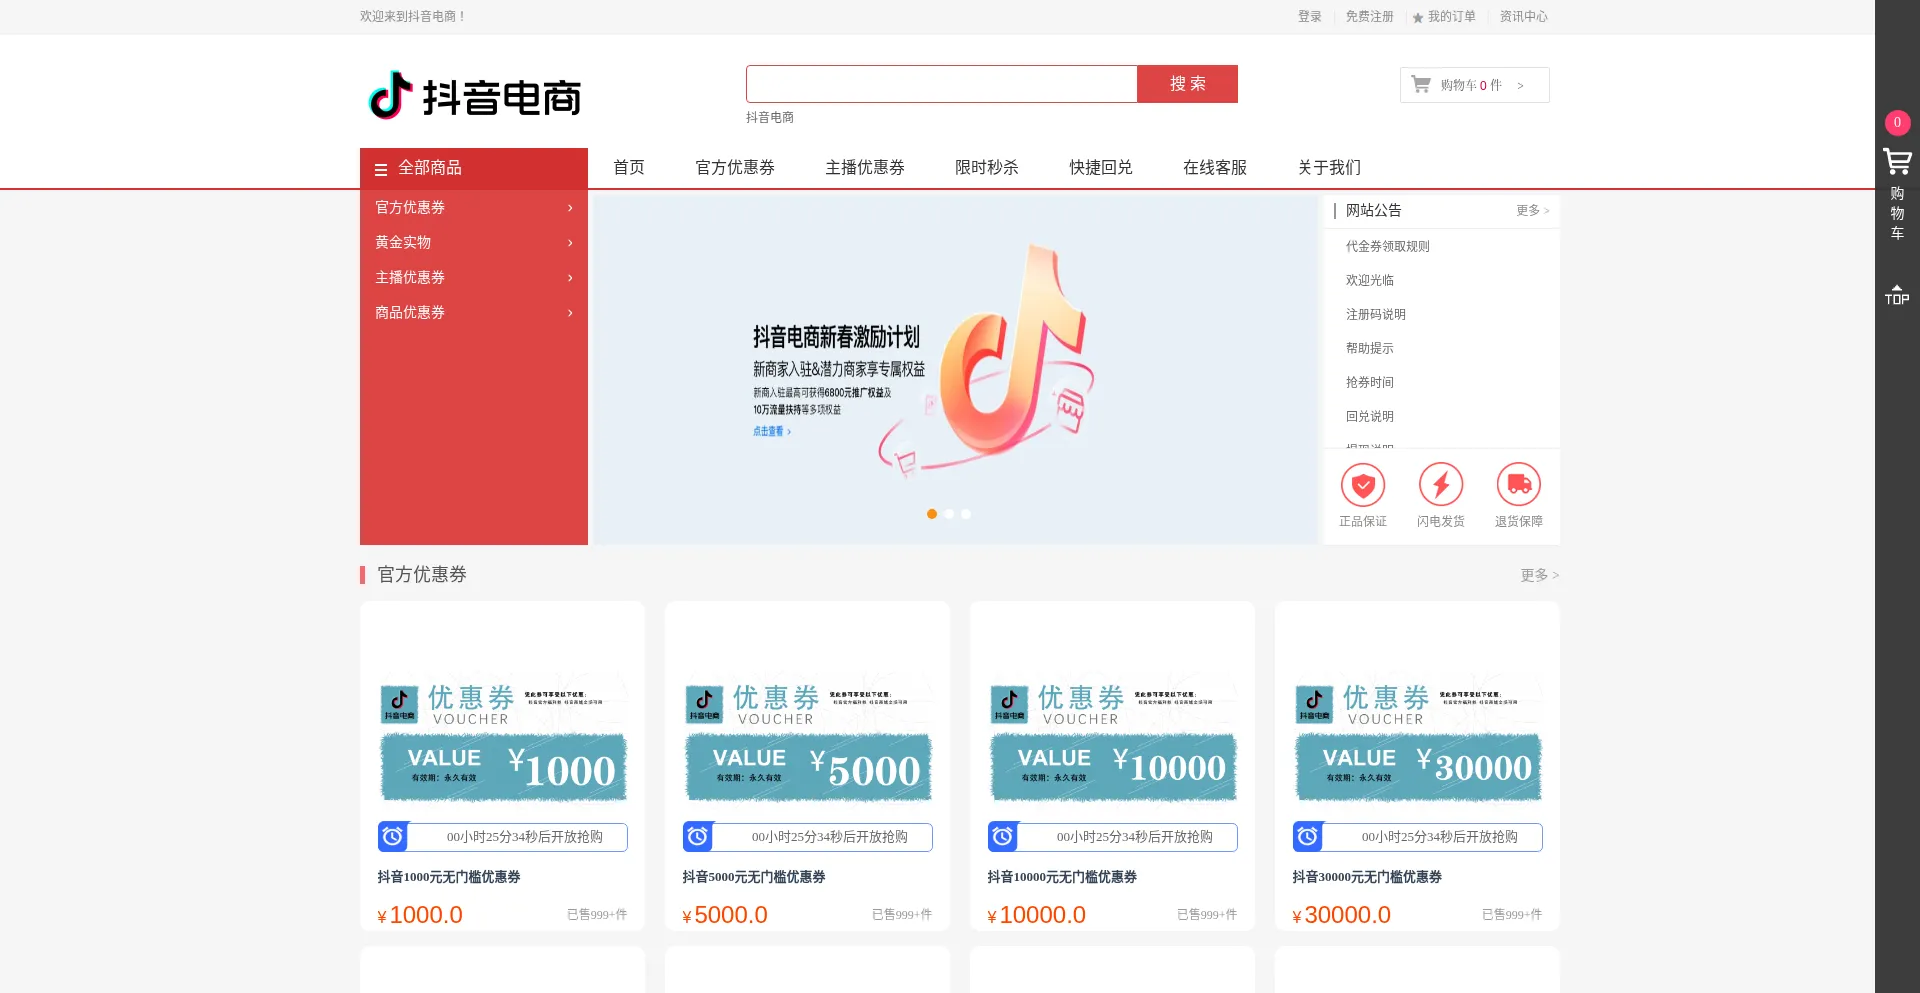Viewport: 1920px width, 993px height.
Task: Click the 闪电发货 lightning icon
Action: pos(1441,485)
